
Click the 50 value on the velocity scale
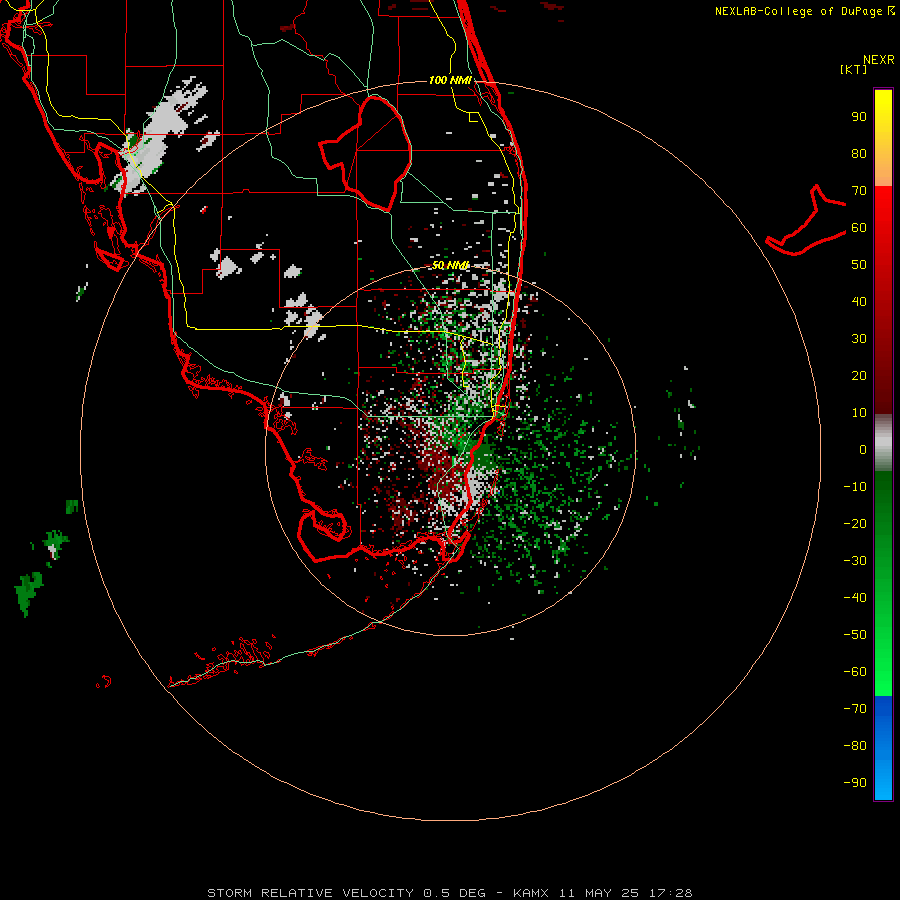pyautogui.click(x=859, y=265)
